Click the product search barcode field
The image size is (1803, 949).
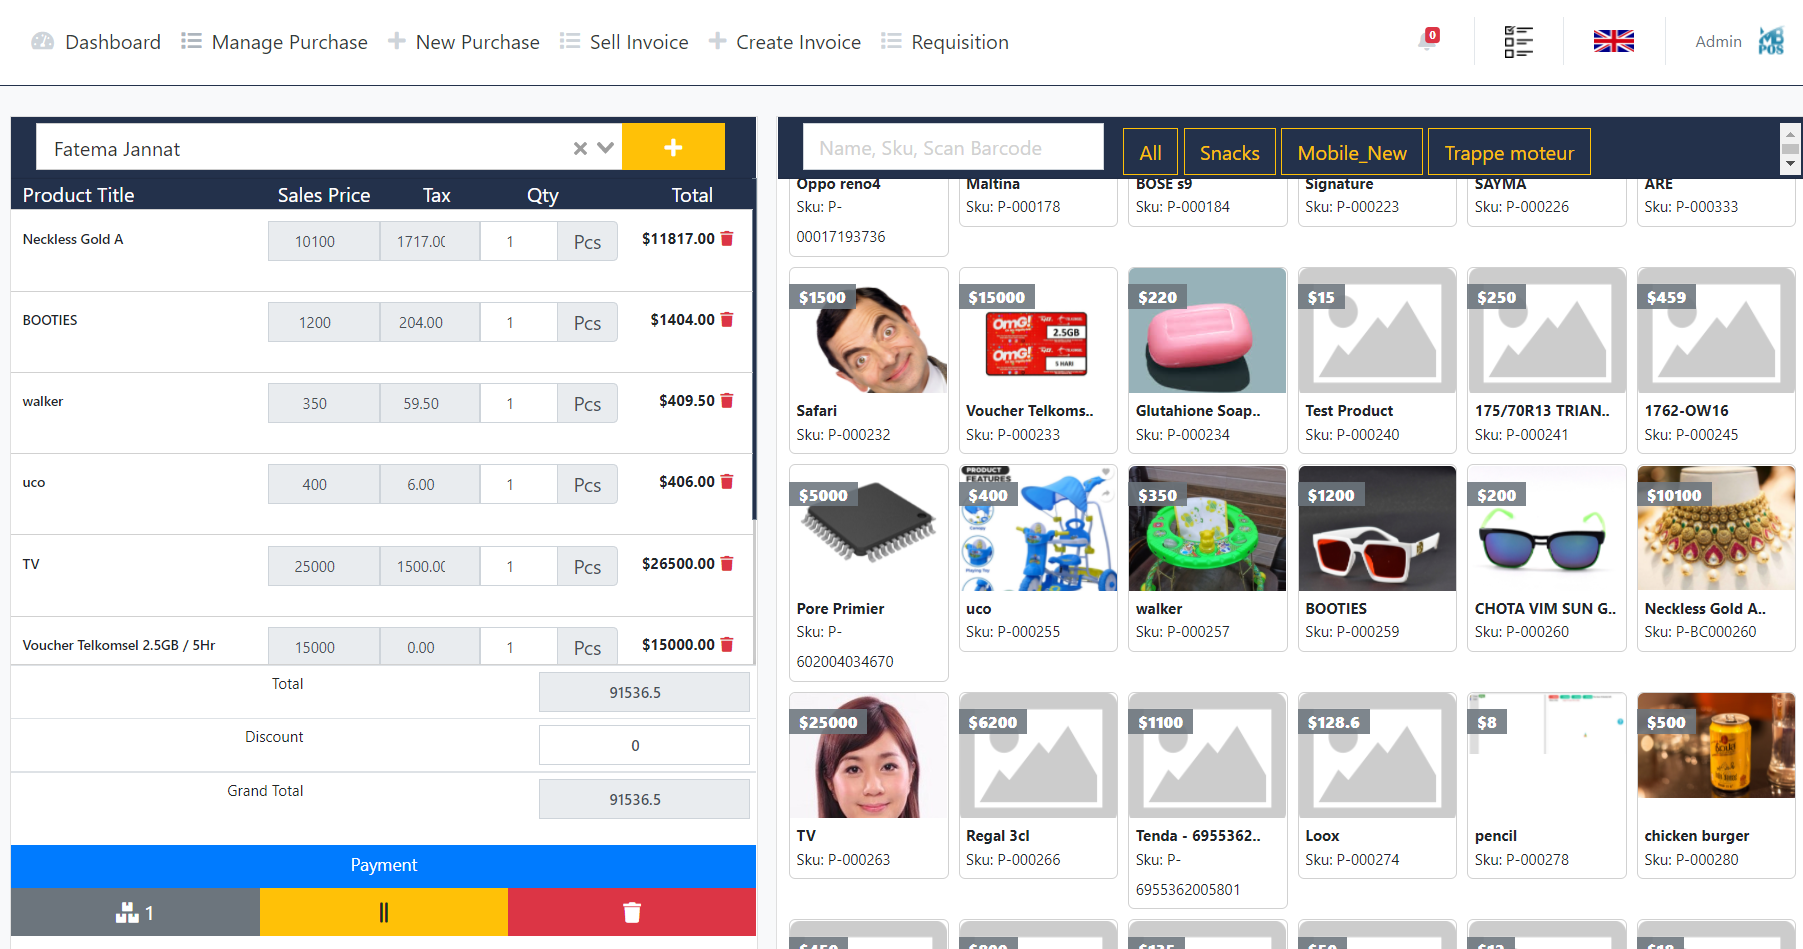952,146
